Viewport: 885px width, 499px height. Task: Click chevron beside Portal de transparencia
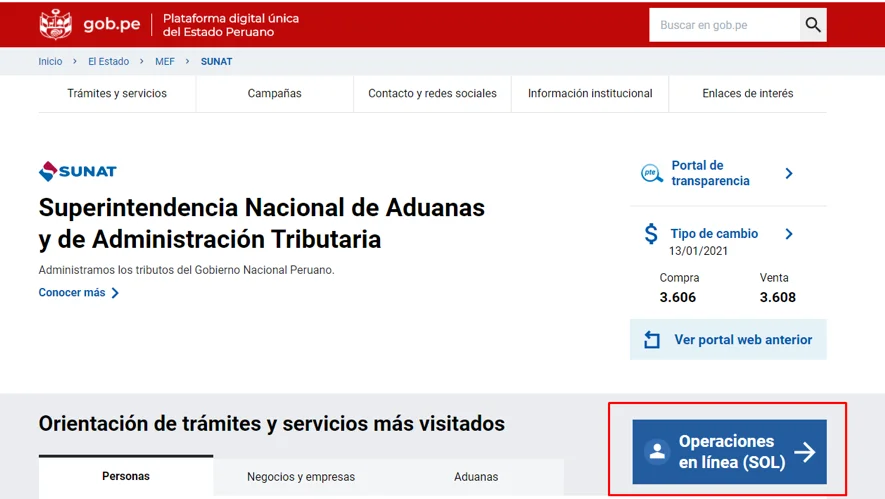[789, 173]
